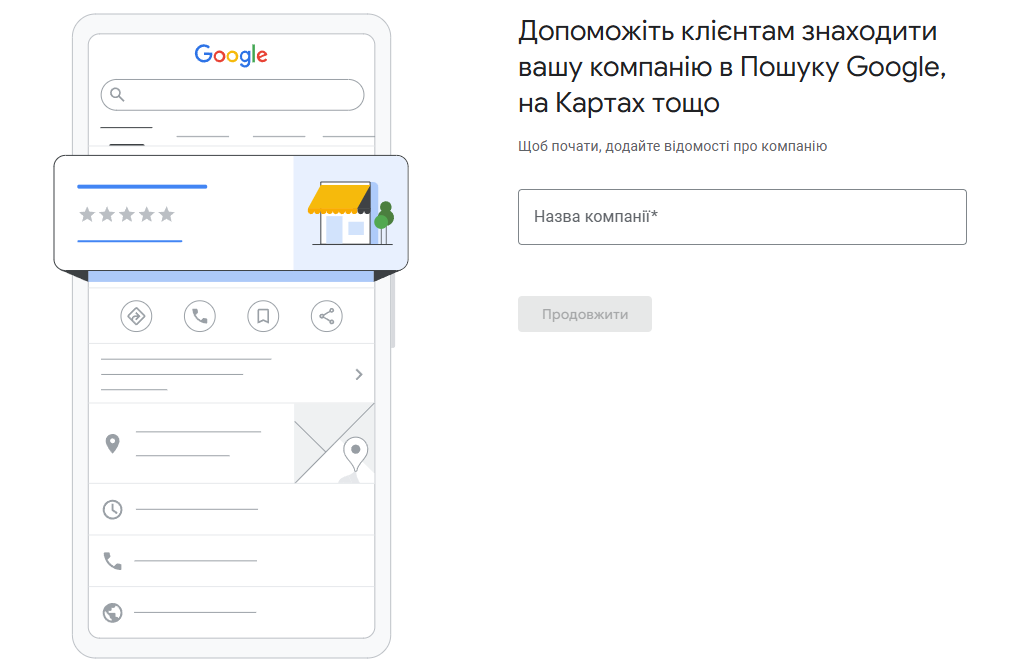Click the right chevron arrow in the illustration
The image size is (1019, 669).
(x=359, y=374)
